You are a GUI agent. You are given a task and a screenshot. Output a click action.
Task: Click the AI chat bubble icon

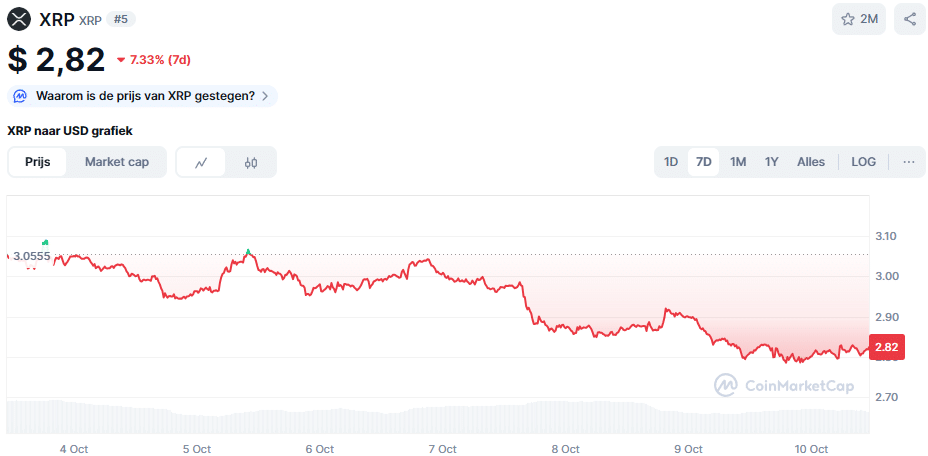point(20,96)
